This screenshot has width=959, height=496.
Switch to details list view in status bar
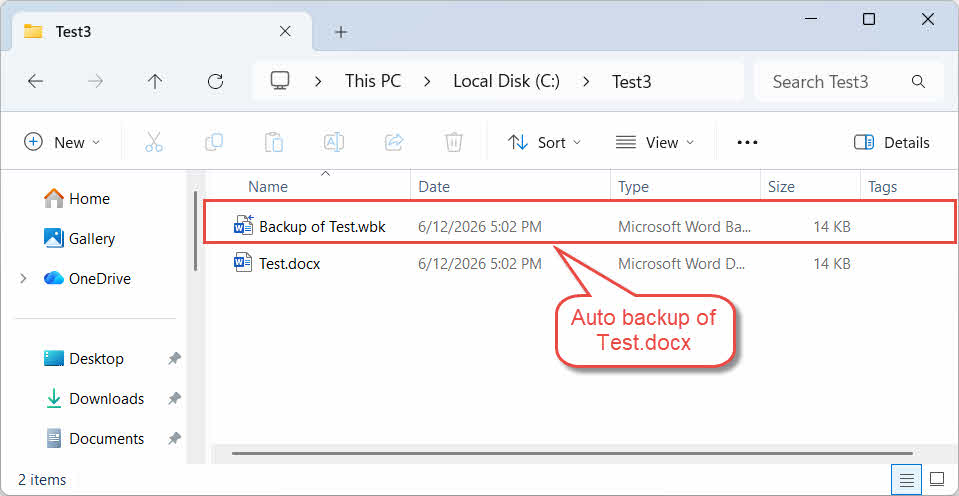pyautogui.click(x=906, y=478)
